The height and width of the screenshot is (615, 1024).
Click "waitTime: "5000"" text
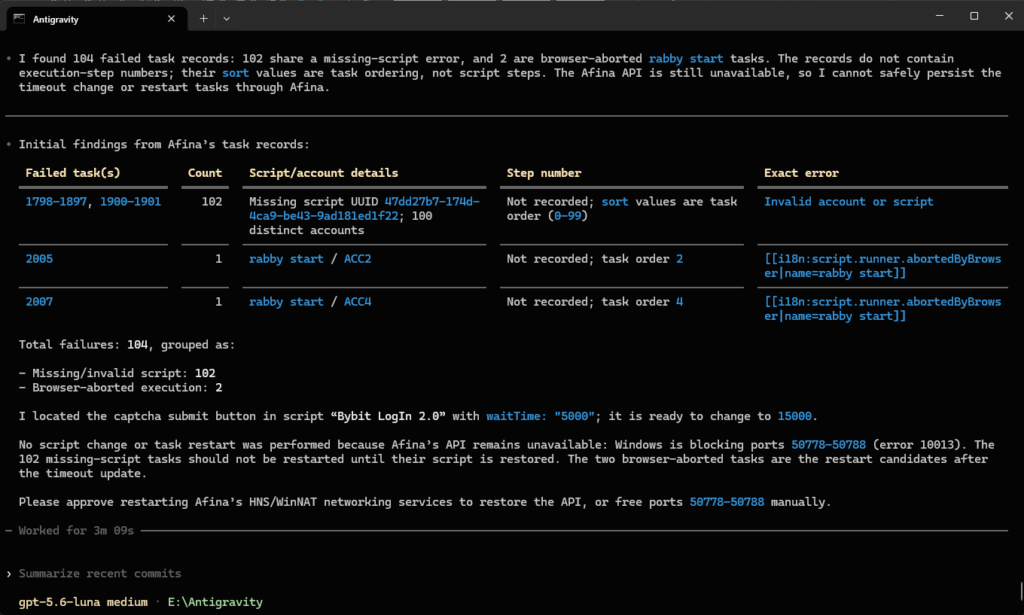coord(540,417)
